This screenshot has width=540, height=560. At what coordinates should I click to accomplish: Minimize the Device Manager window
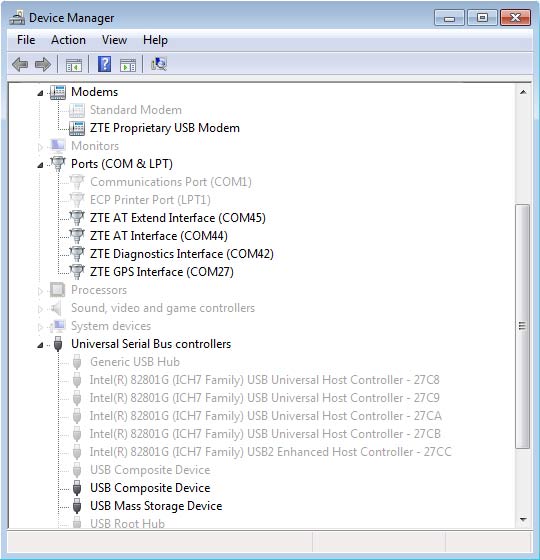pos(449,18)
